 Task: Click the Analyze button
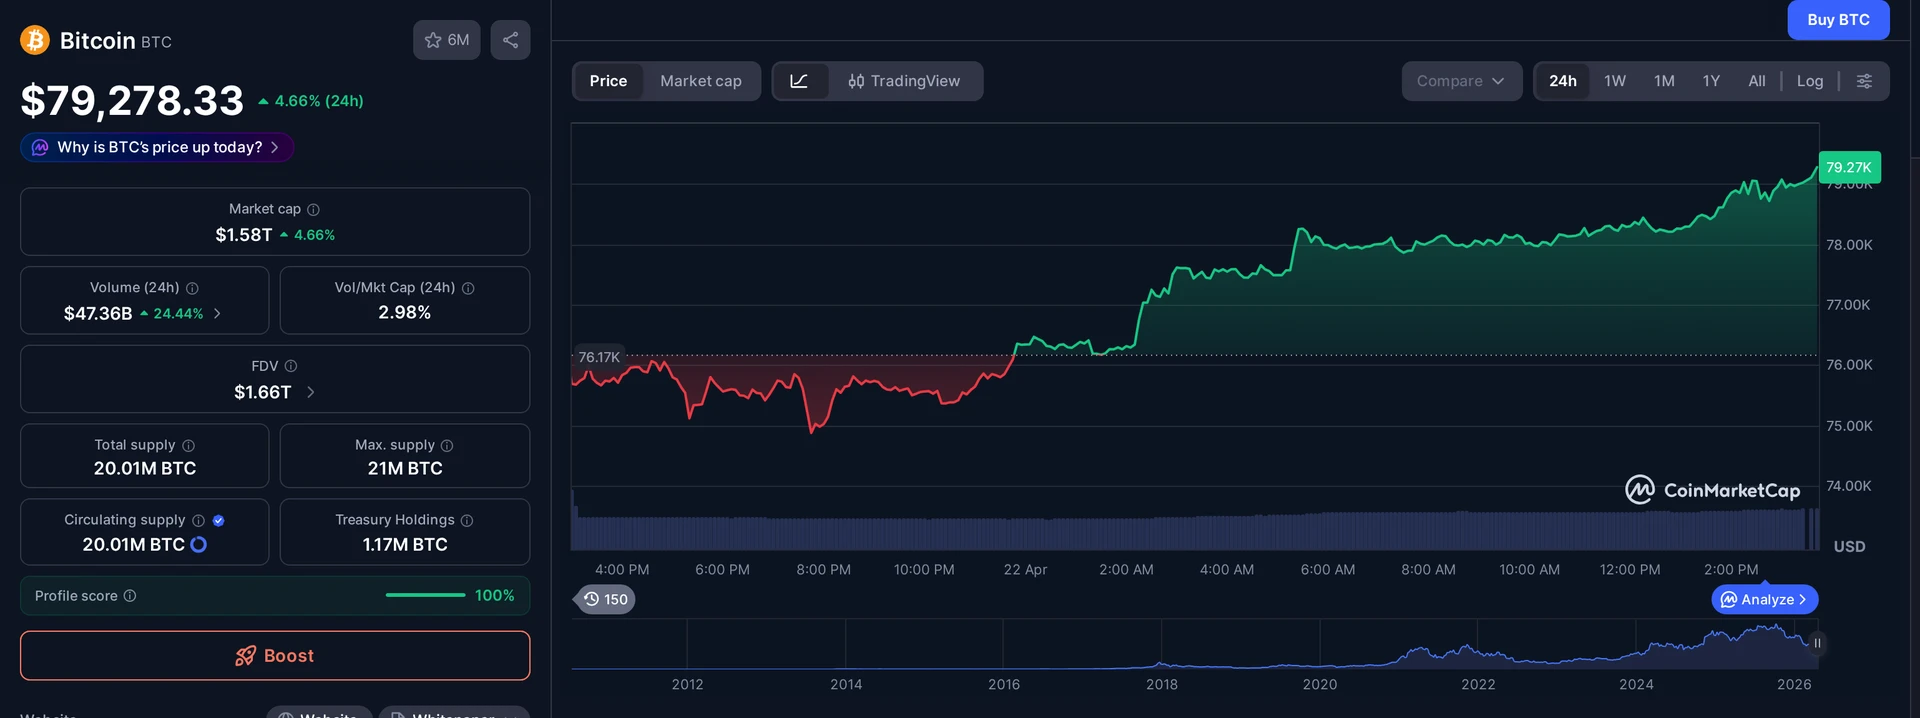click(1765, 599)
